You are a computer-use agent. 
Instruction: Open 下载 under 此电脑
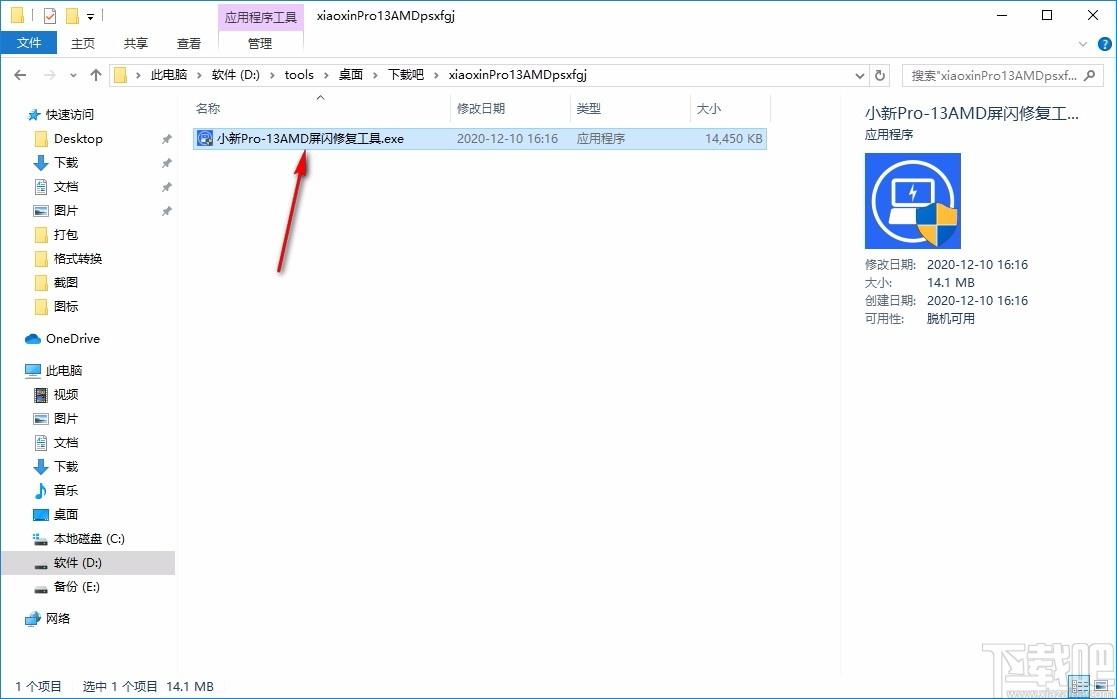pos(66,467)
